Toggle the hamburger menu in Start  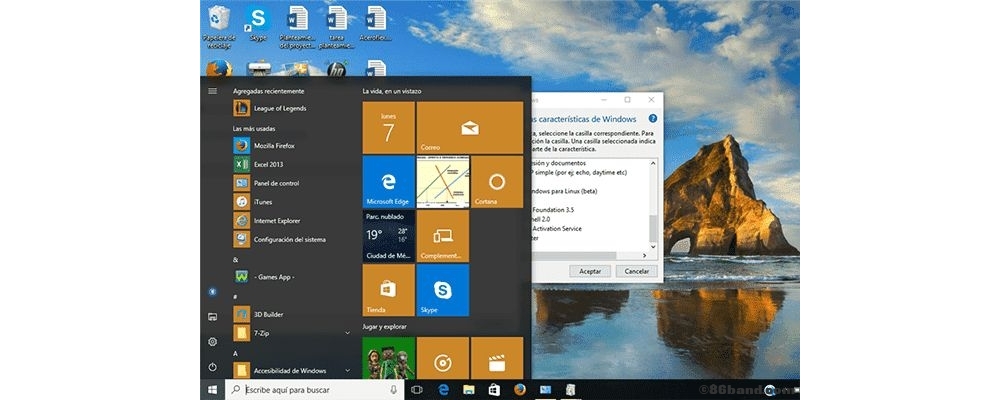[212, 91]
